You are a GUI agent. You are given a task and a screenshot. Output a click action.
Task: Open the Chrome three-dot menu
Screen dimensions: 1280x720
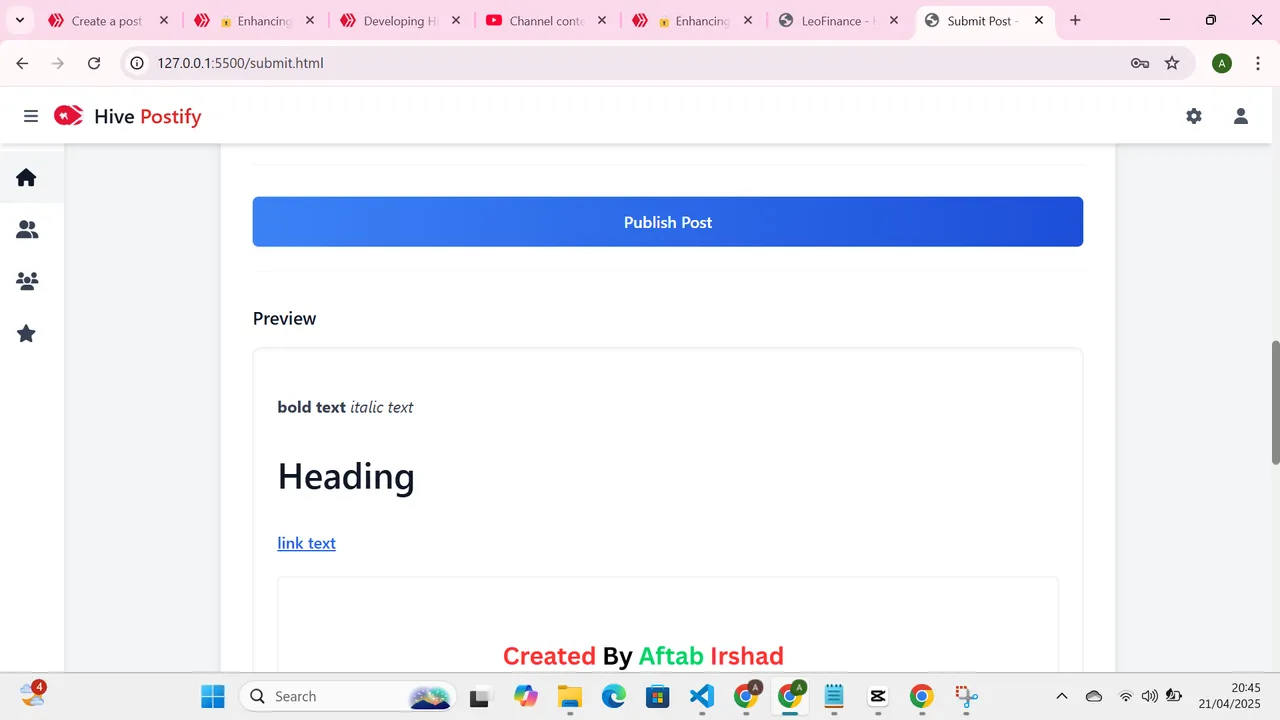[x=1257, y=63]
